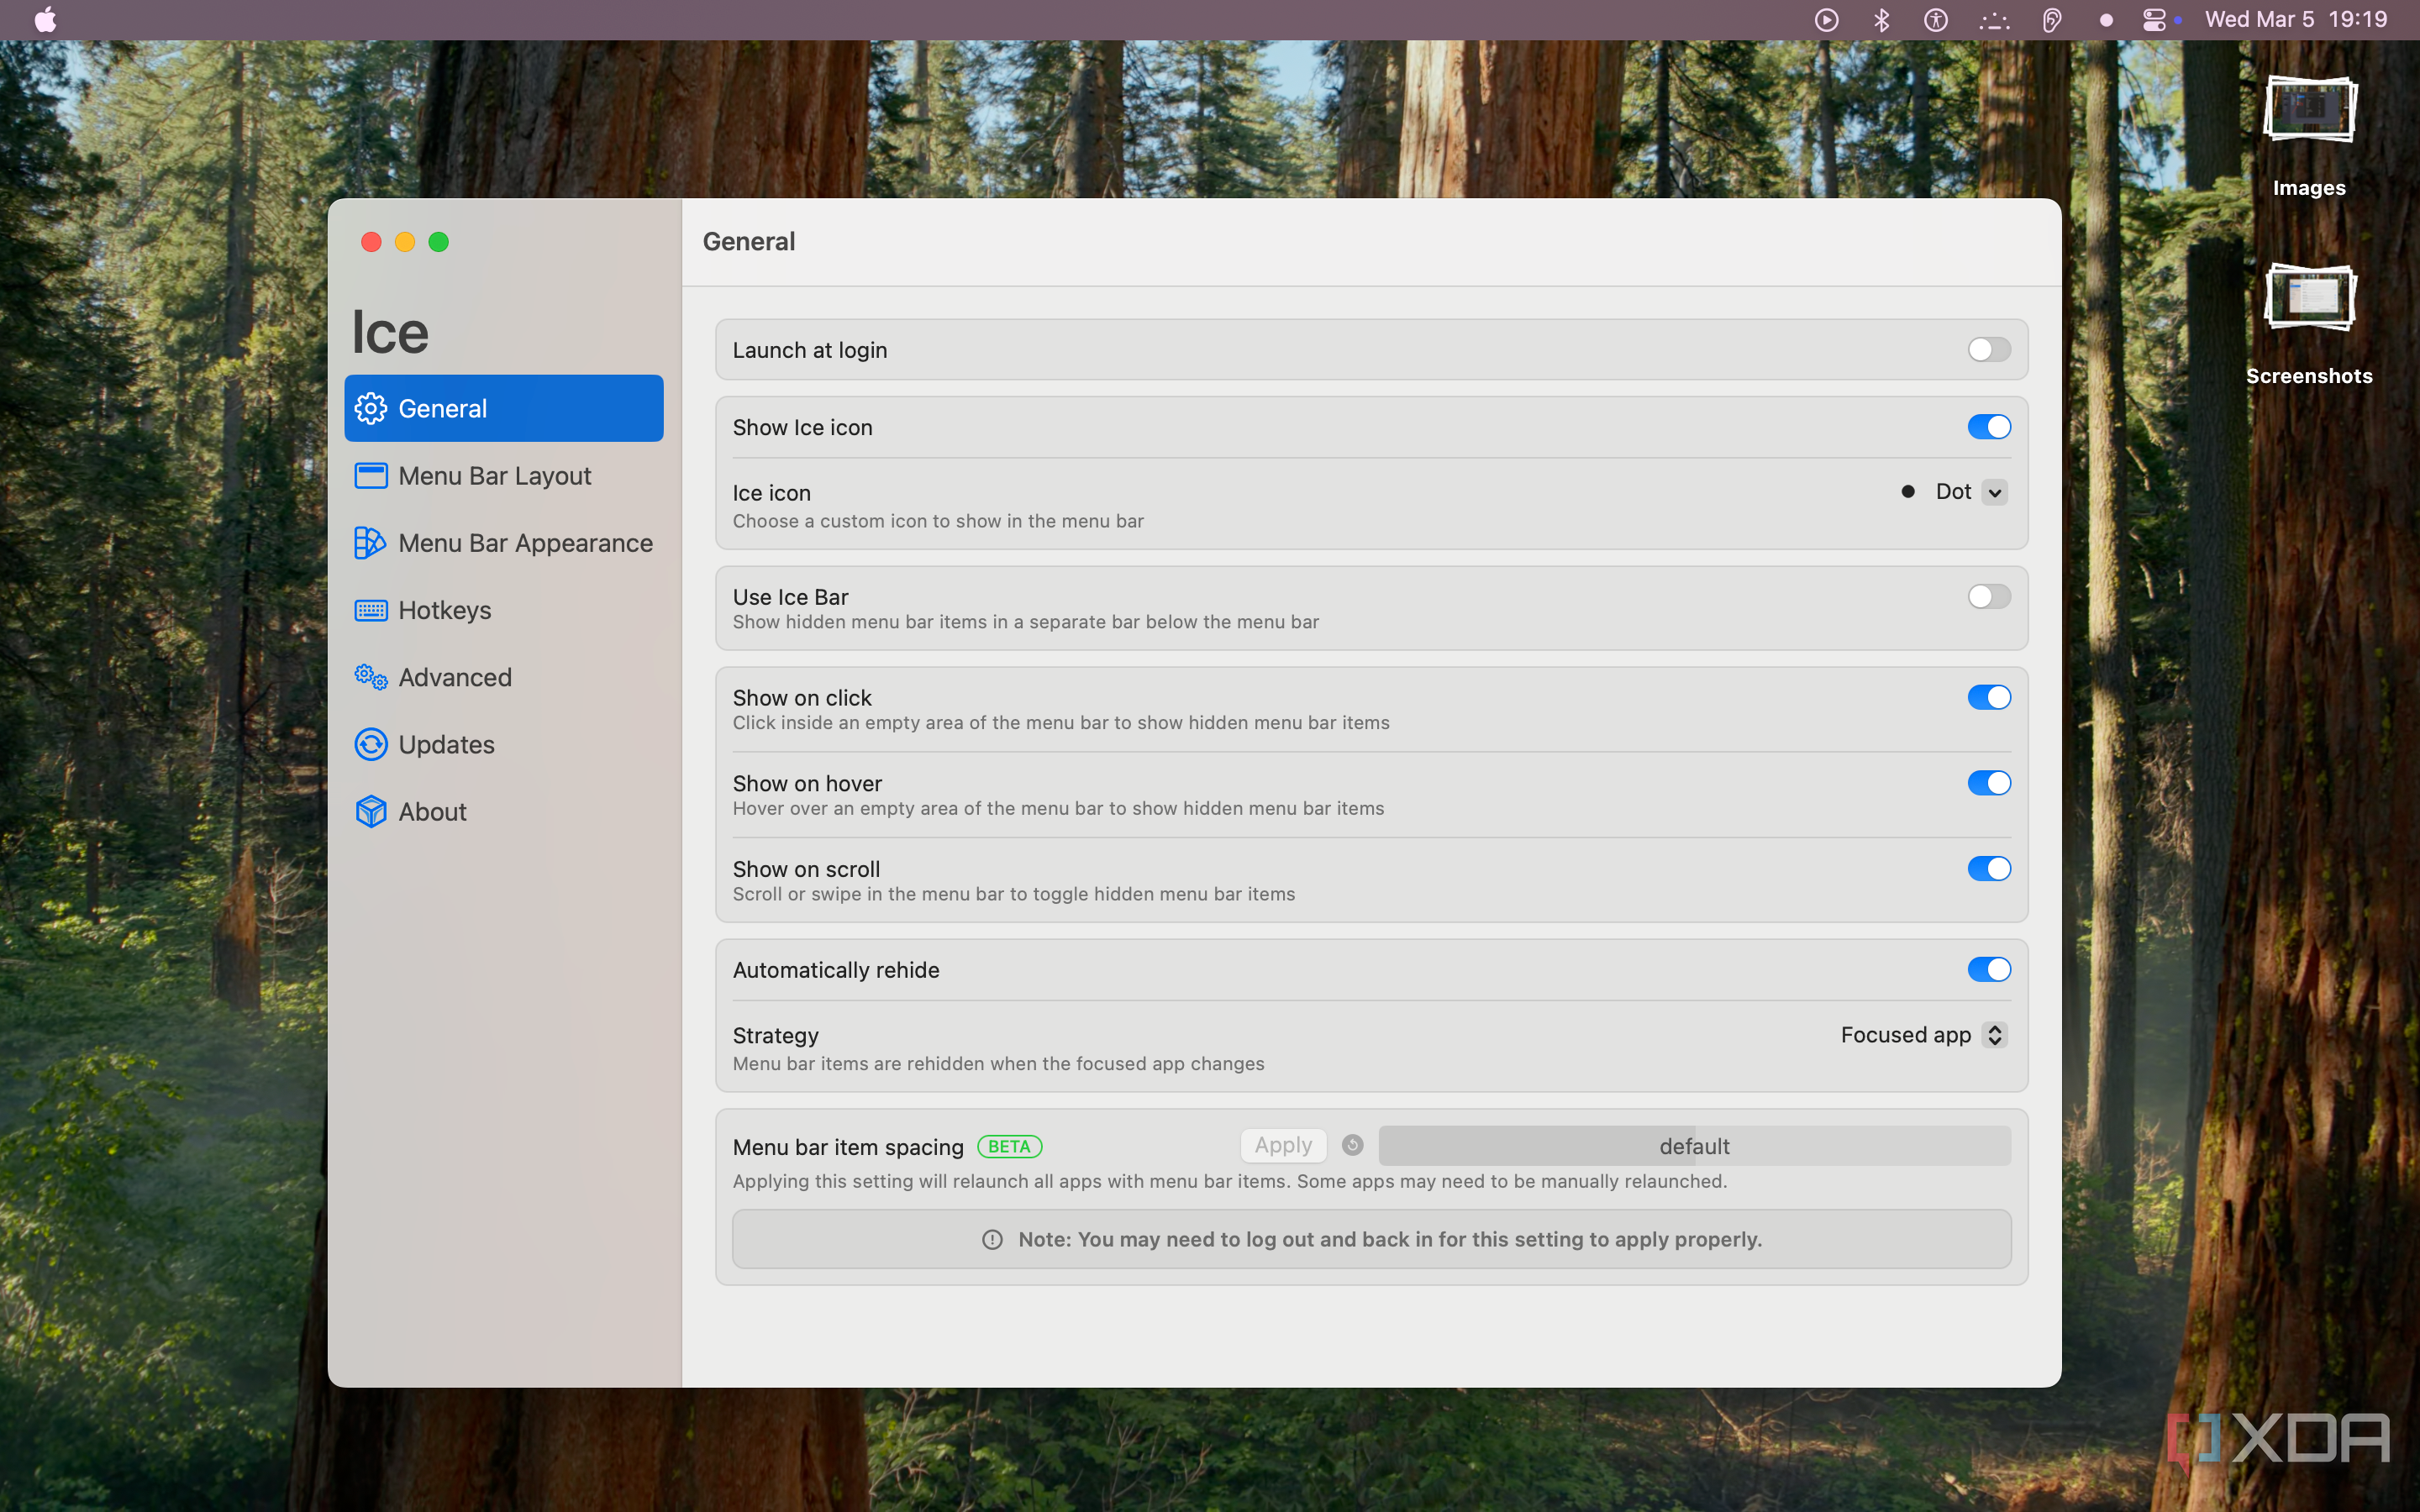Click the Accessibility menu bar icon
The height and width of the screenshot is (1512, 2420).
point(1936,20)
